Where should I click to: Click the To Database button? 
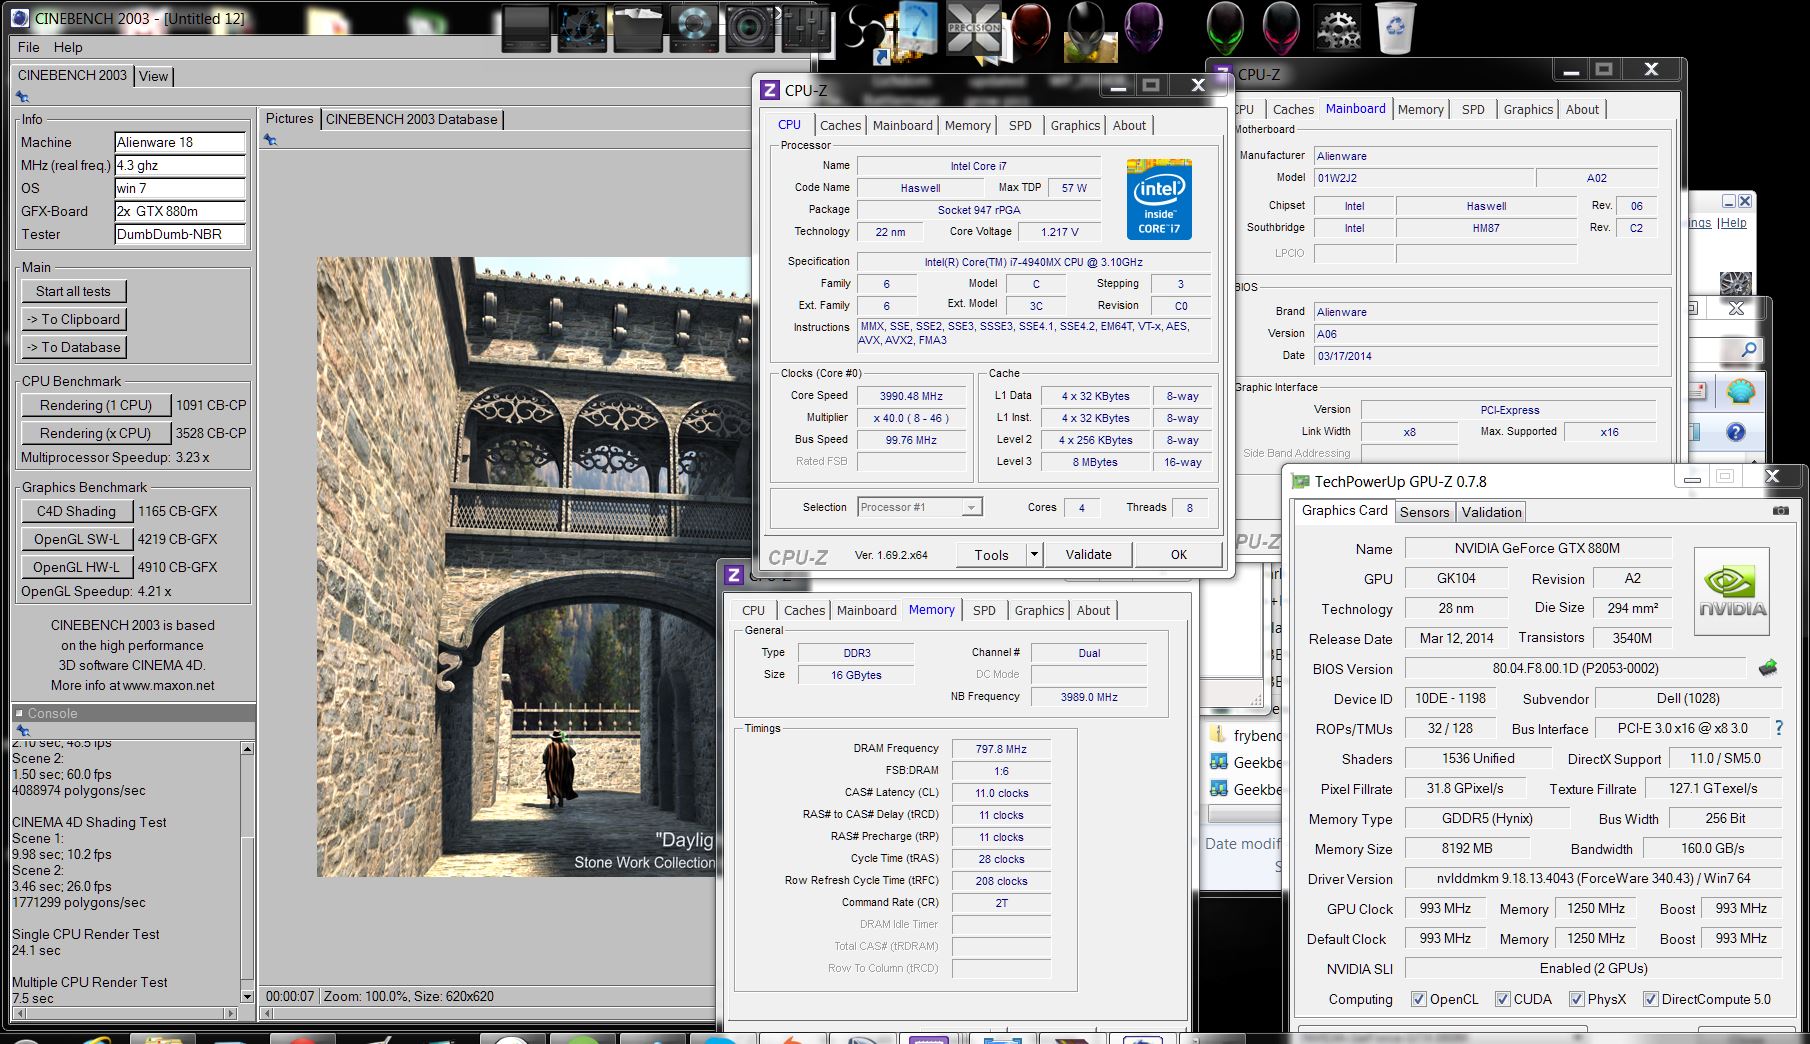[74, 347]
